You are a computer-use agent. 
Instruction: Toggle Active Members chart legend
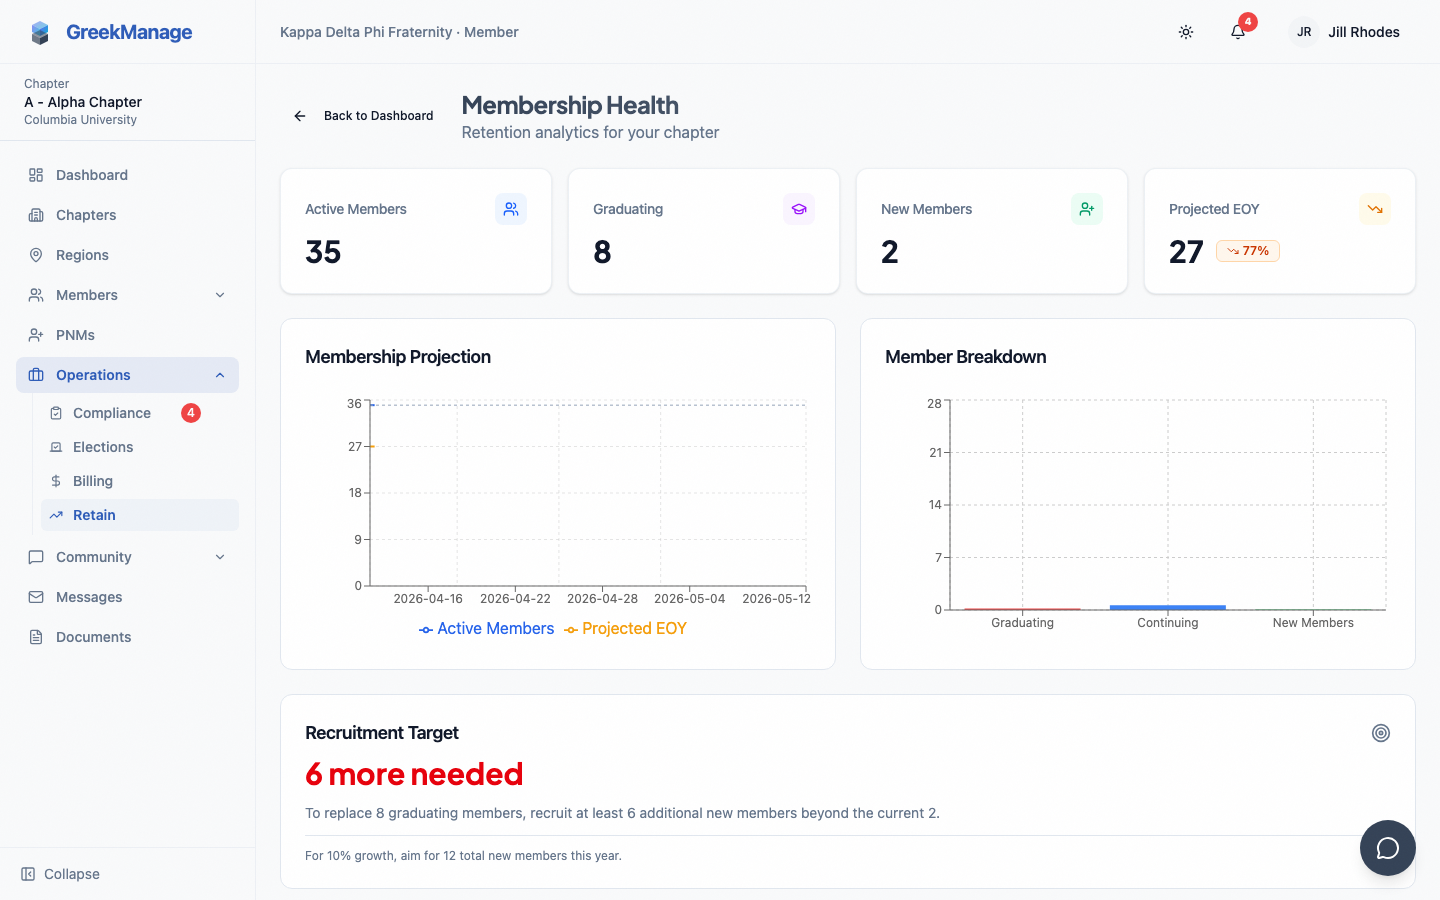(486, 629)
